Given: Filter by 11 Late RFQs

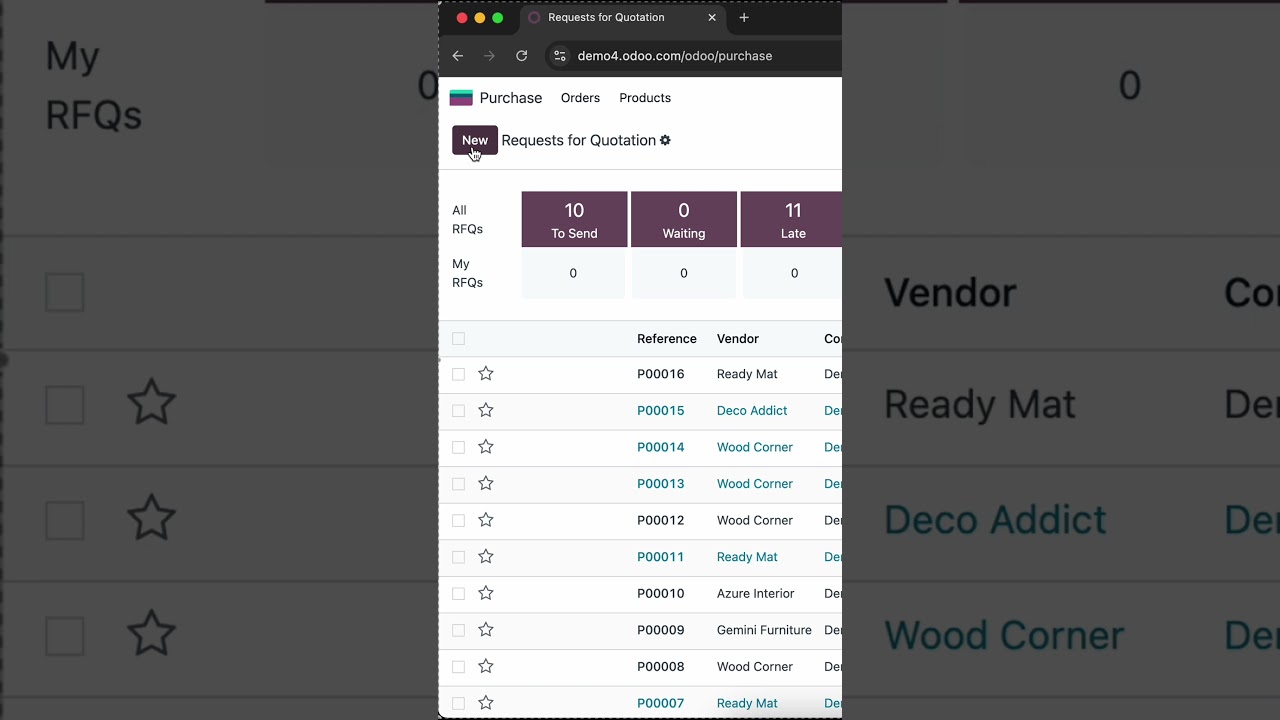Looking at the screenshot, I should click(792, 219).
